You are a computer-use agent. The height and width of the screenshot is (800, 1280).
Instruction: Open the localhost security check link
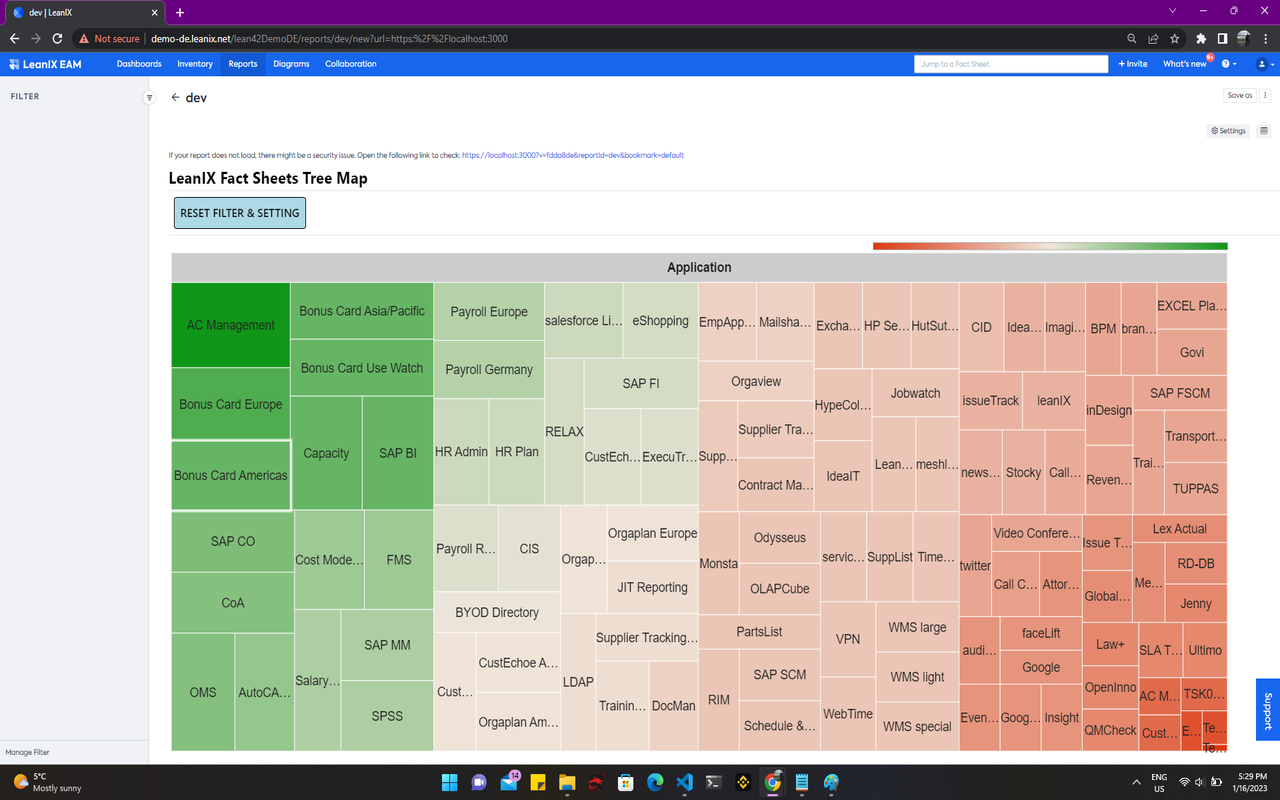573,155
